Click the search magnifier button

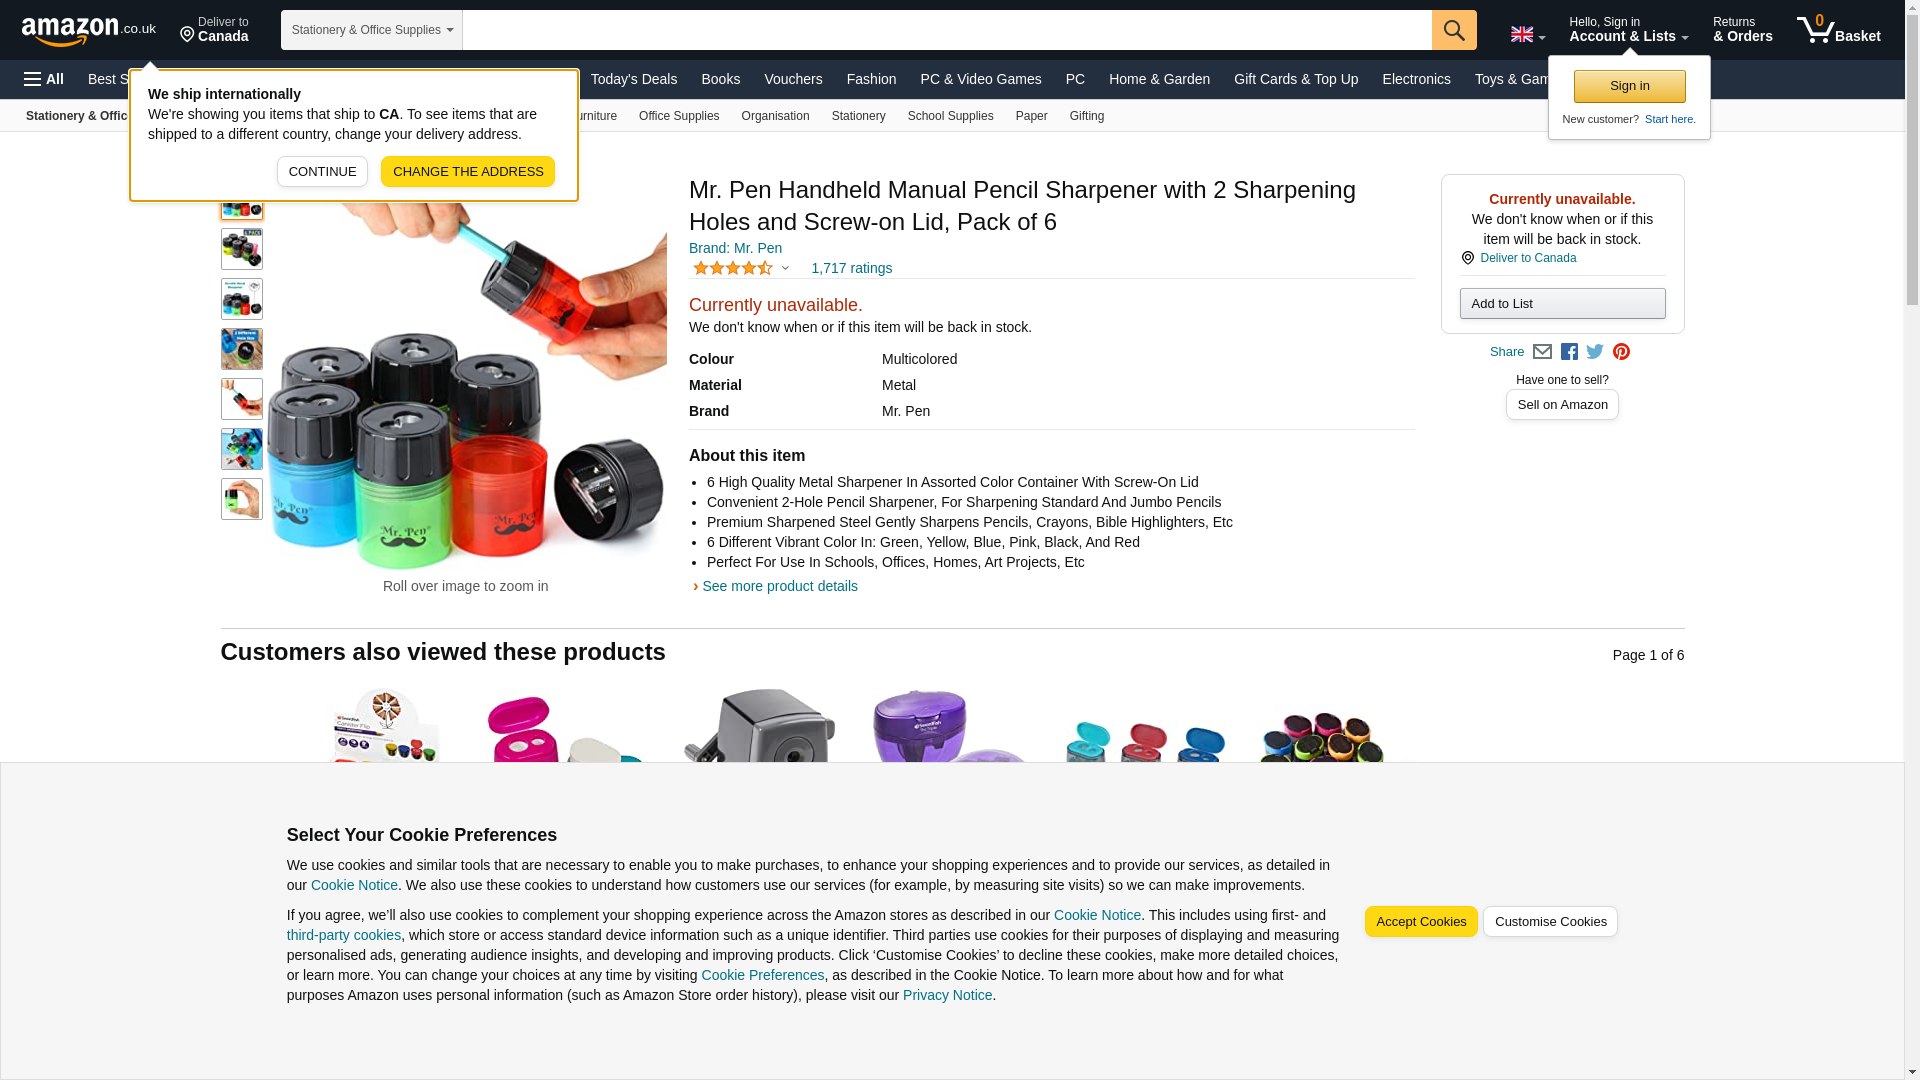pyautogui.click(x=1453, y=30)
